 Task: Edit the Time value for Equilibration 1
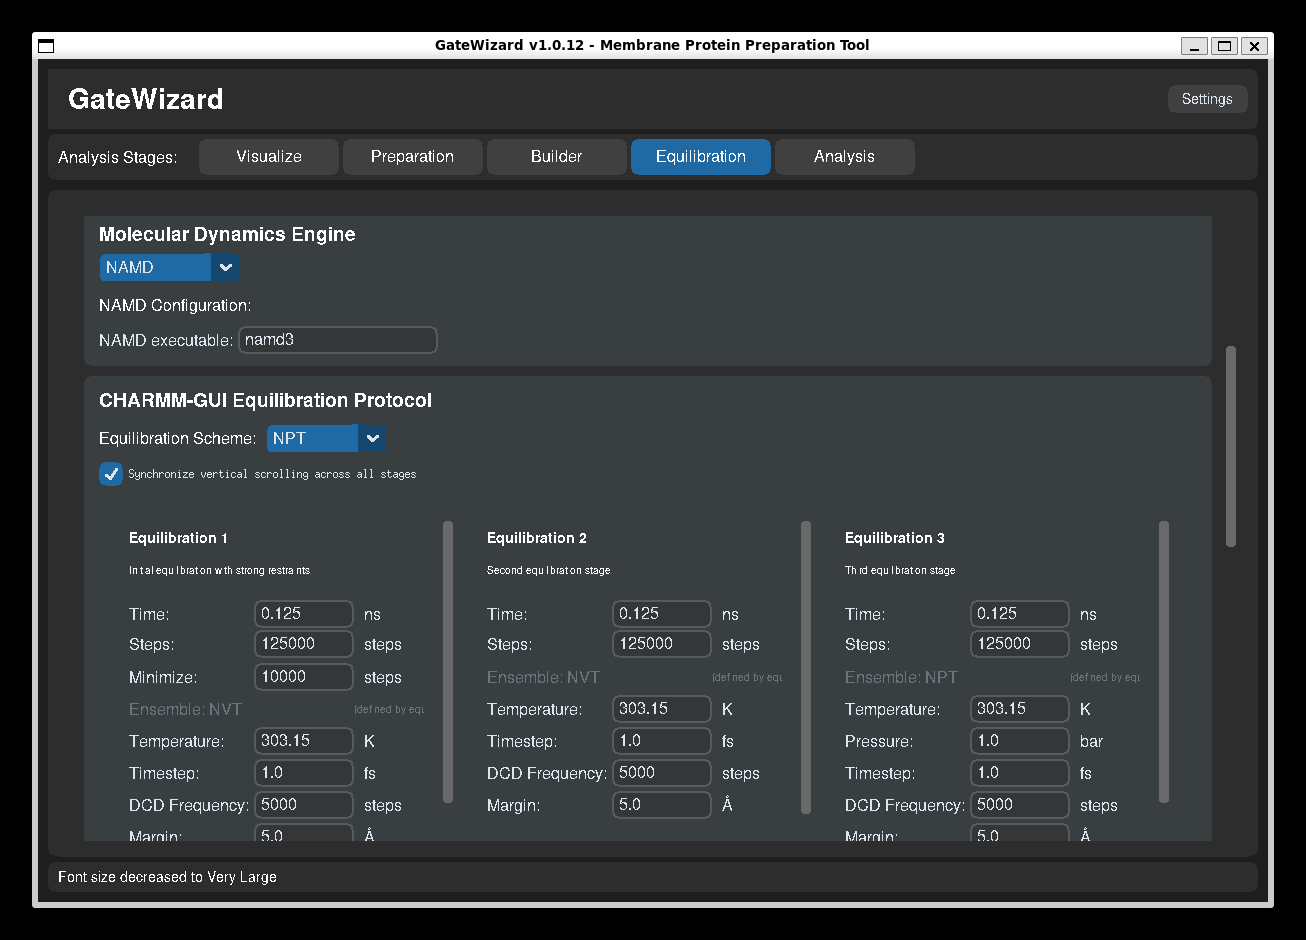(303, 613)
